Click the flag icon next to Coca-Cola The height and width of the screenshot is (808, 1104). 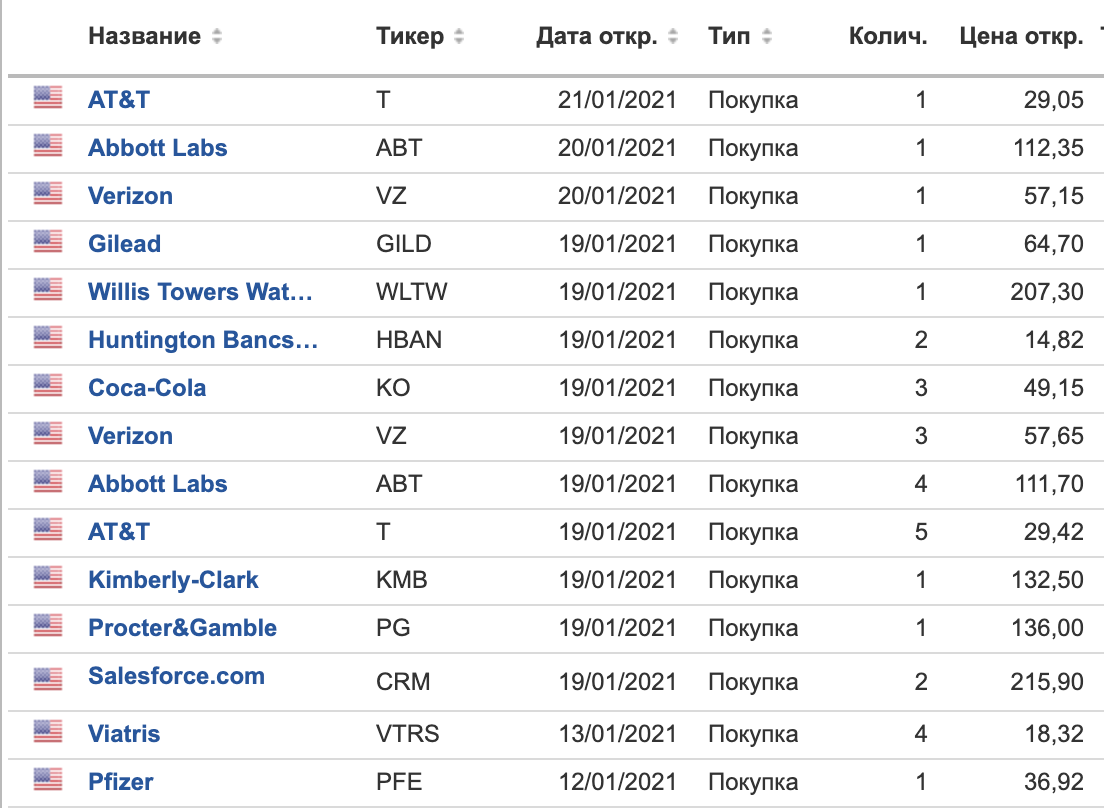pyautogui.click(x=47, y=385)
